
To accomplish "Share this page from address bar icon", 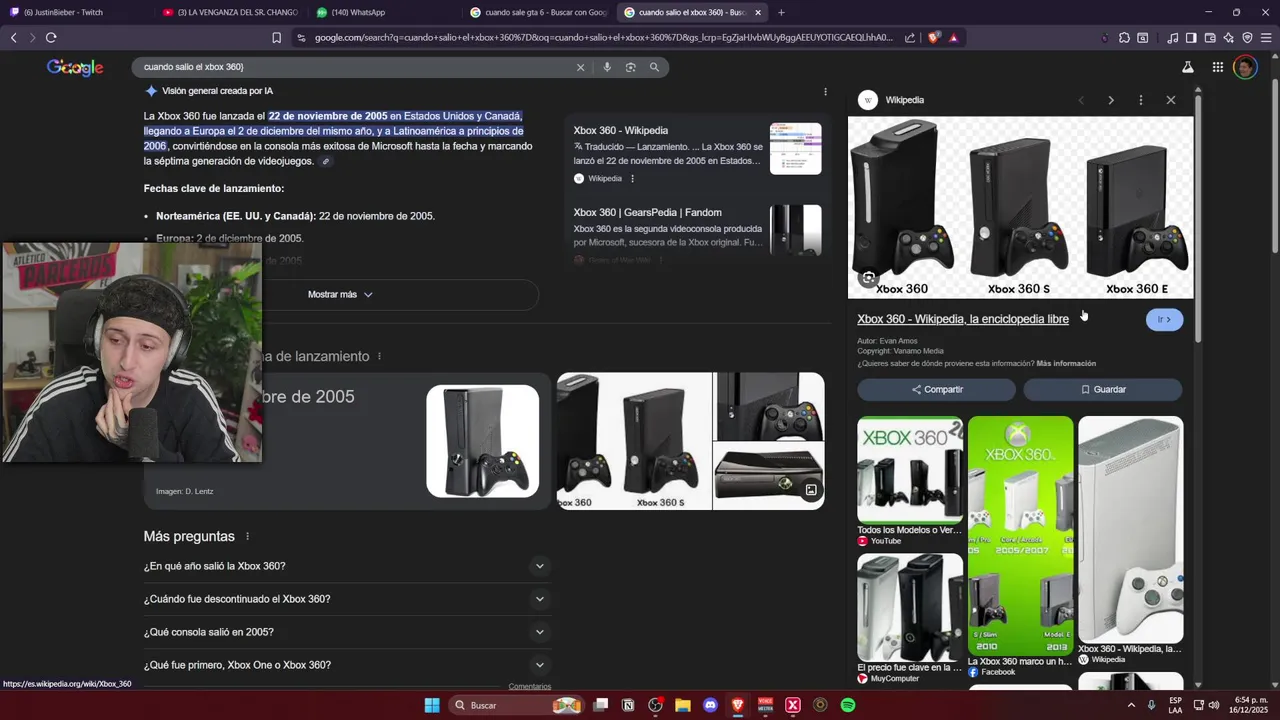I will (x=910, y=38).
